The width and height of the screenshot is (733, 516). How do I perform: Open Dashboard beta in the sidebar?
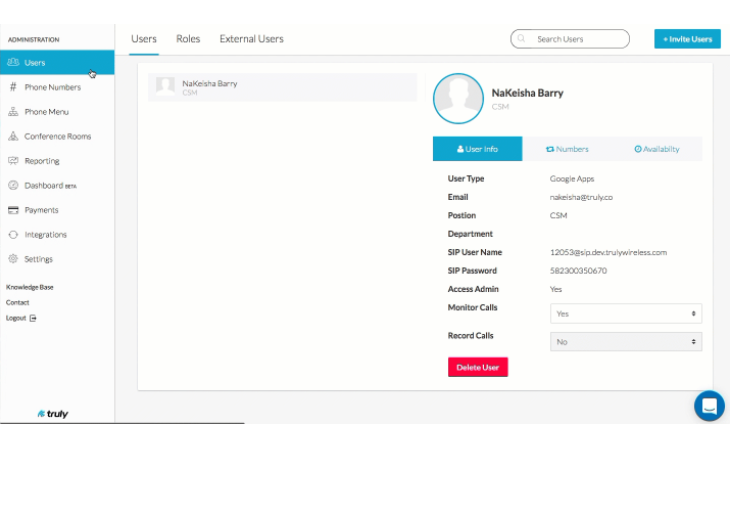(57, 185)
